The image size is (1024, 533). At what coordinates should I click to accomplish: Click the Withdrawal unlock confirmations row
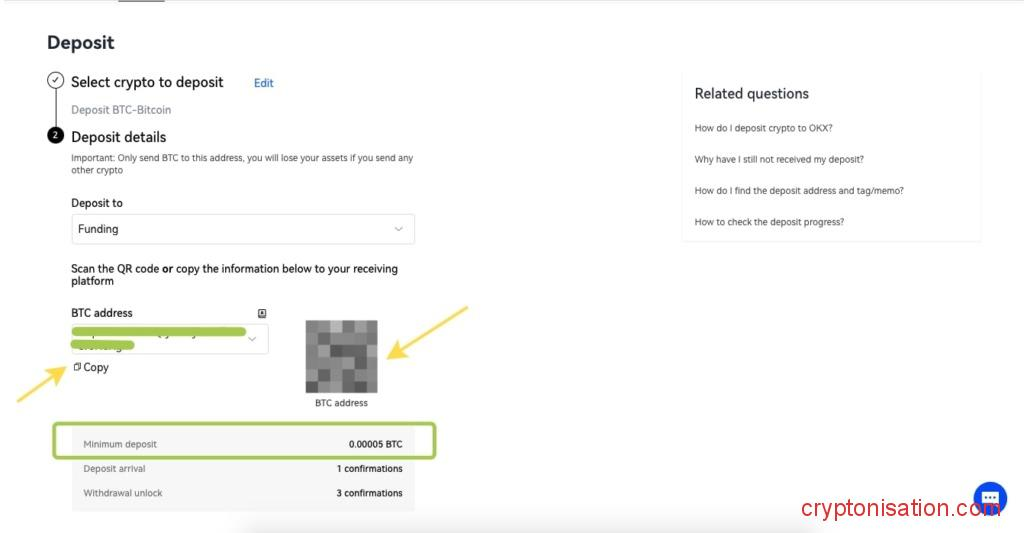pyautogui.click(x=243, y=493)
